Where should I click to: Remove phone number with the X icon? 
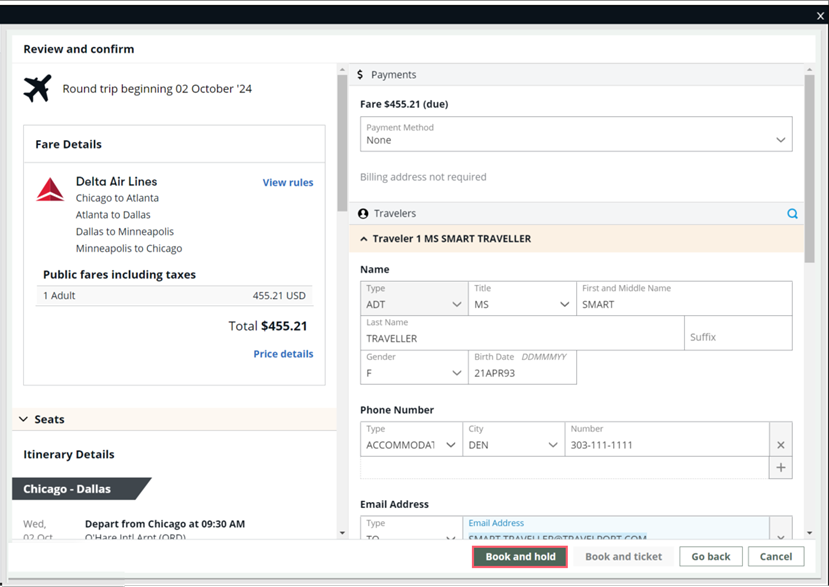coord(781,445)
